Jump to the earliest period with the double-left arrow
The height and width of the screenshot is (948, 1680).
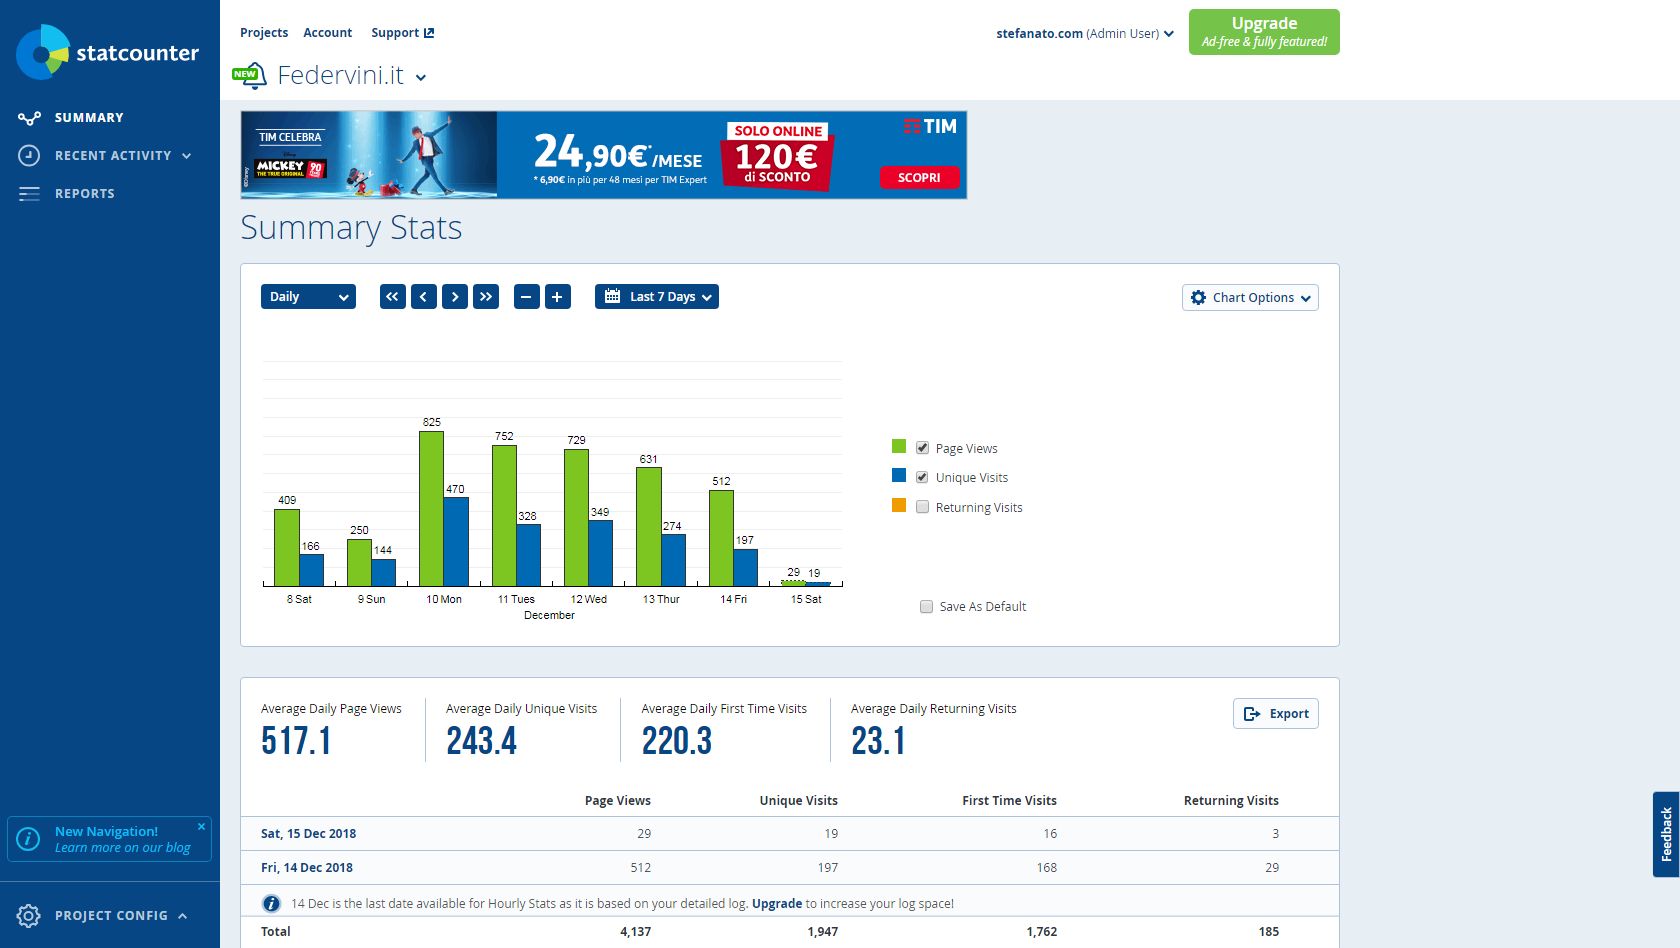pos(393,297)
